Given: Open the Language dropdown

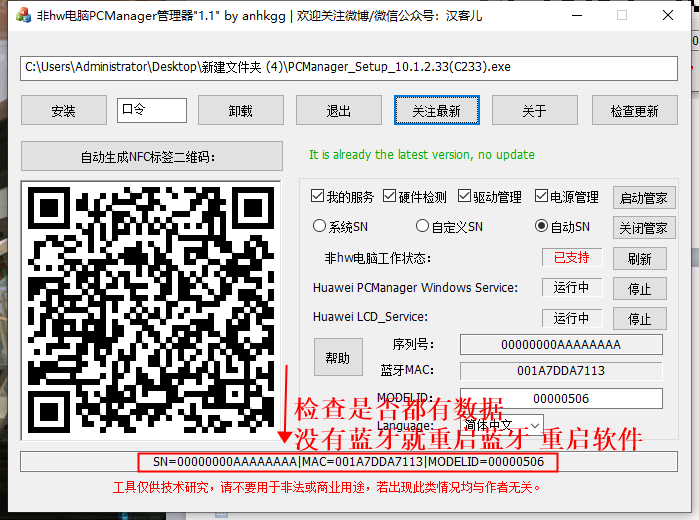Looking at the screenshot, I should [502, 425].
